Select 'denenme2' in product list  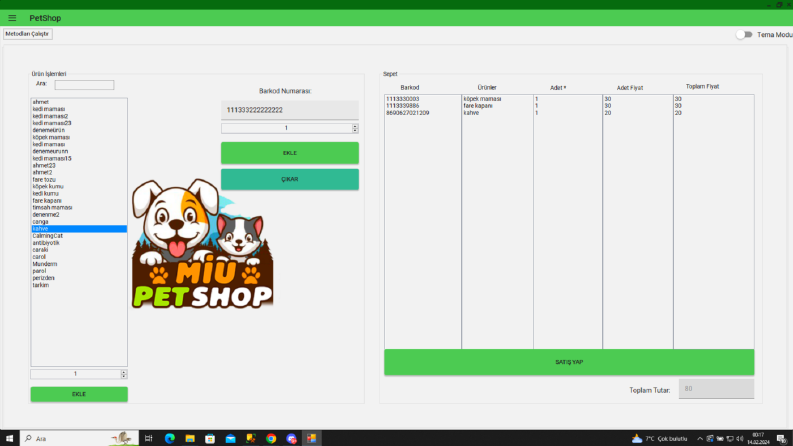[79, 215]
